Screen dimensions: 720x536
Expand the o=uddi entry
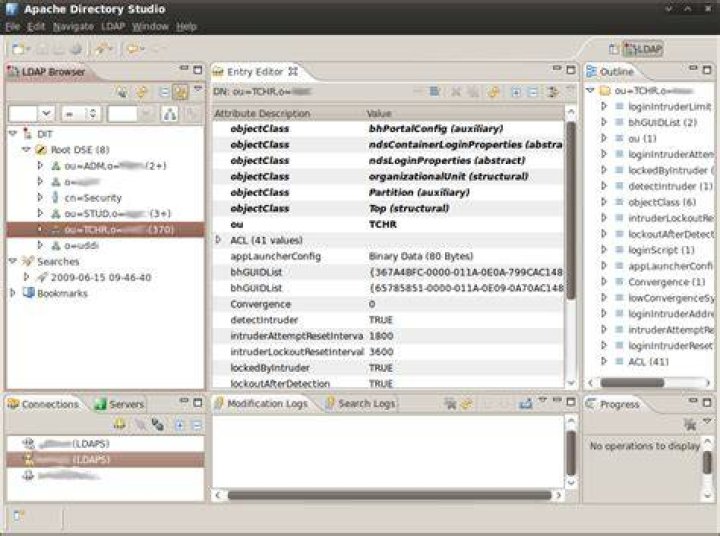[40, 245]
